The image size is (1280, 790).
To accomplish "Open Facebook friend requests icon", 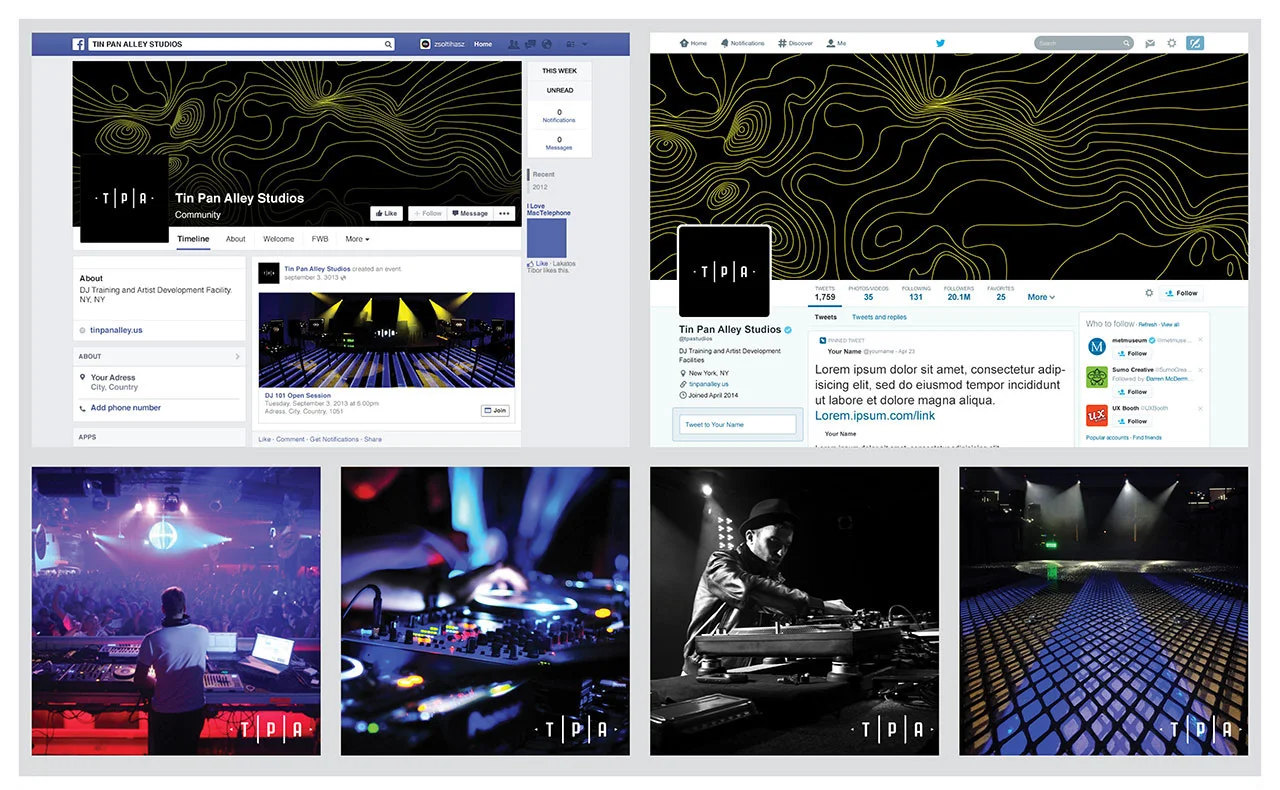I will 513,44.
